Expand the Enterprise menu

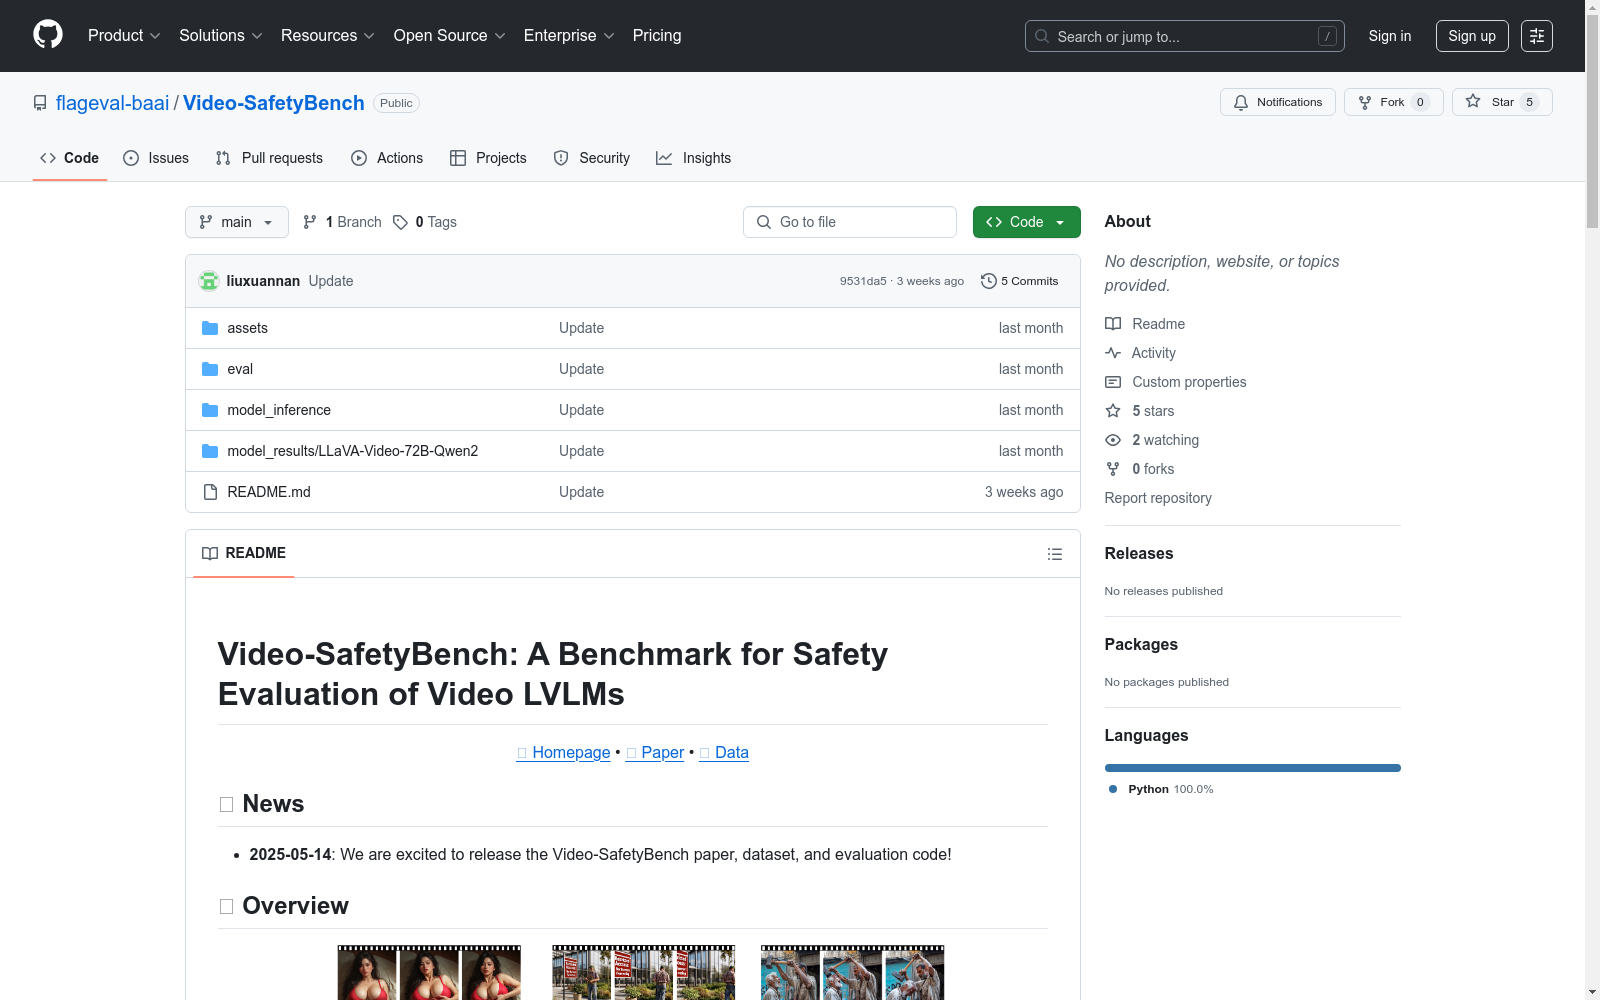click(569, 35)
